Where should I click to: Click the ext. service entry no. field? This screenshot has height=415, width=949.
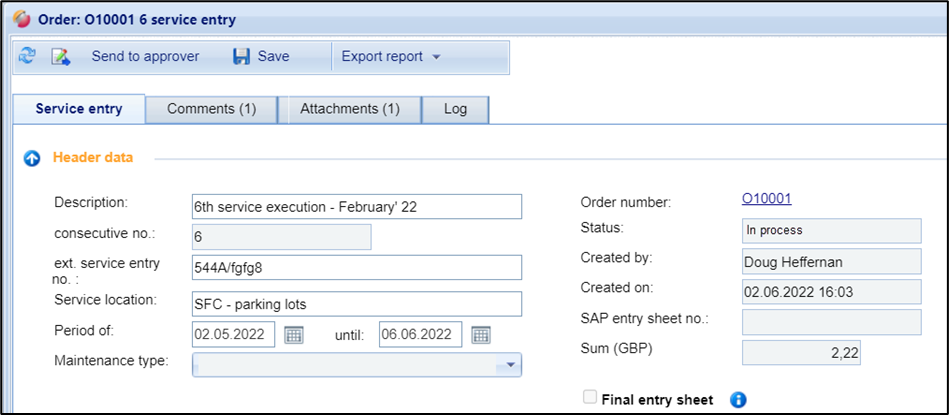pyautogui.click(x=356, y=268)
